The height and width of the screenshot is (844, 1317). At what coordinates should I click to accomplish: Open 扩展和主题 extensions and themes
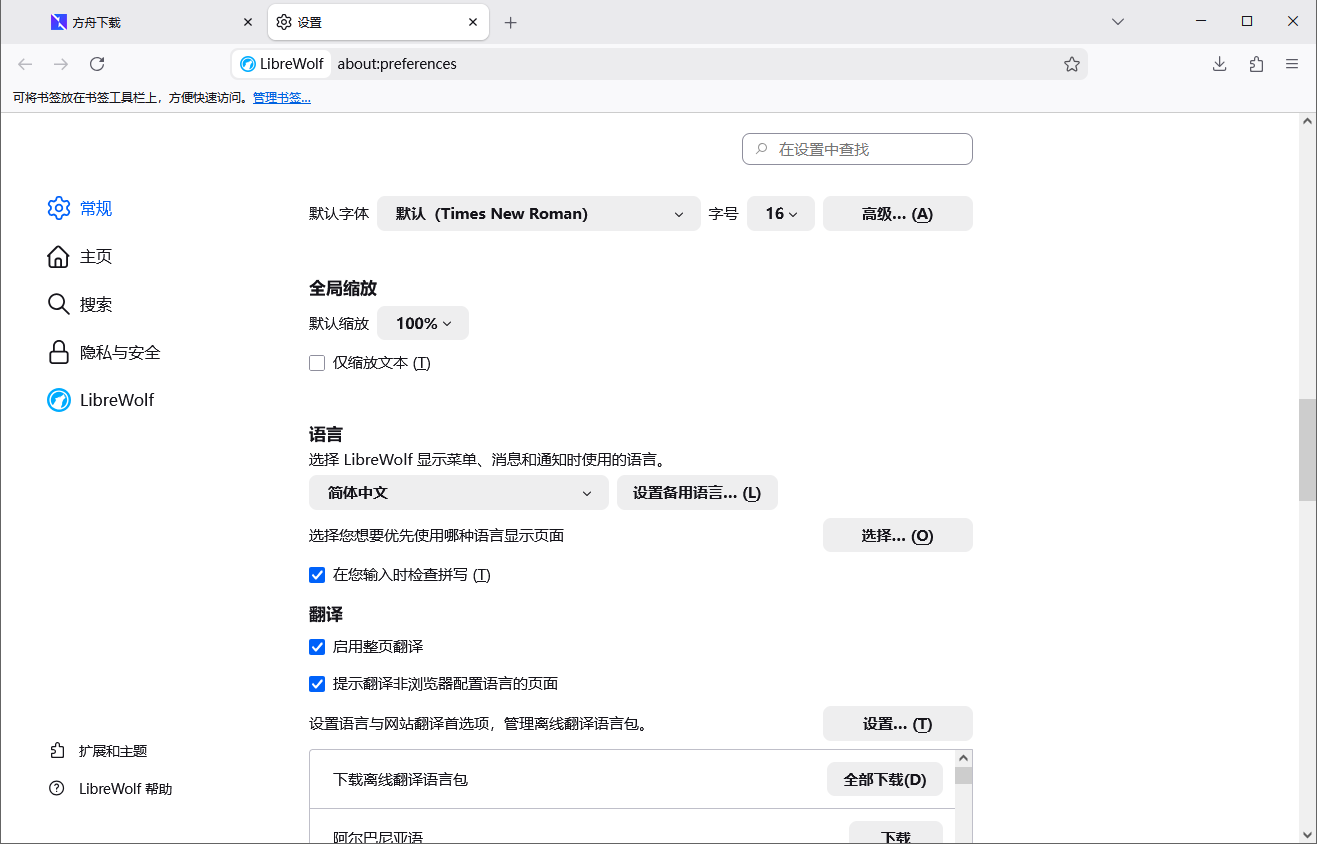point(113,750)
